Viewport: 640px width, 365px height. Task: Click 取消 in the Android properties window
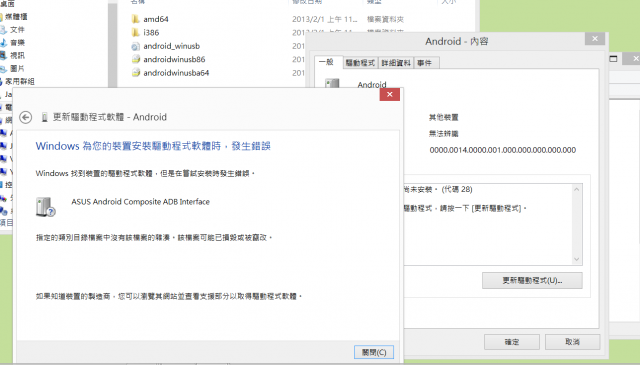(572, 342)
